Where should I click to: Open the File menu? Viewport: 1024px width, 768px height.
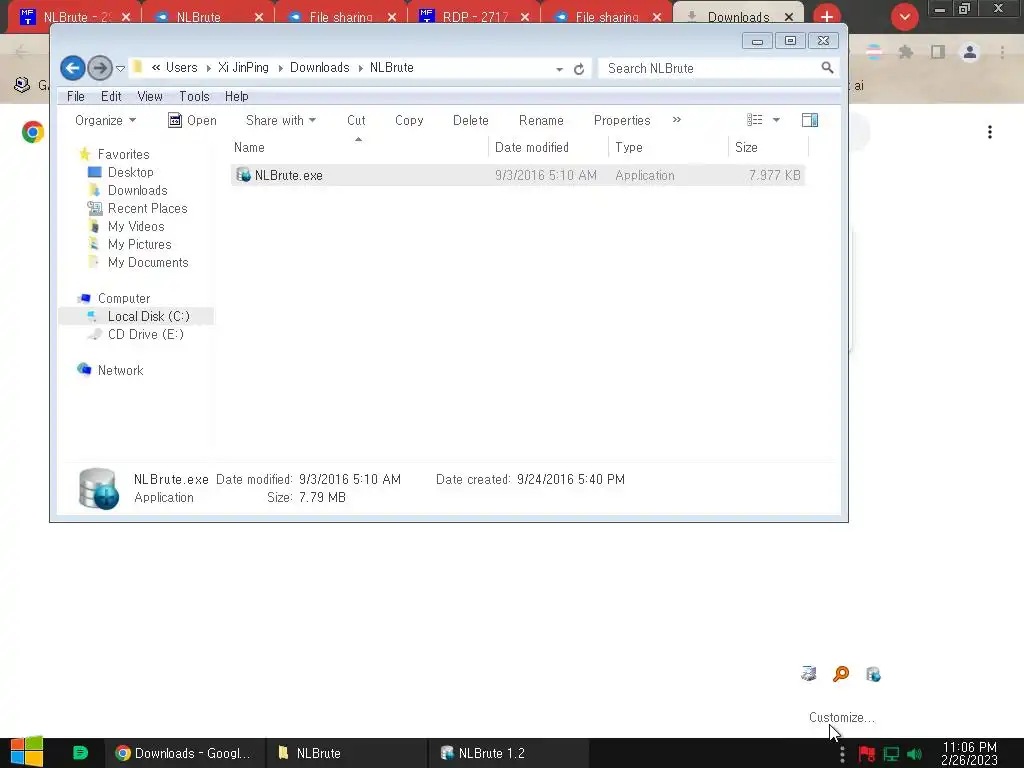[76, 96]
